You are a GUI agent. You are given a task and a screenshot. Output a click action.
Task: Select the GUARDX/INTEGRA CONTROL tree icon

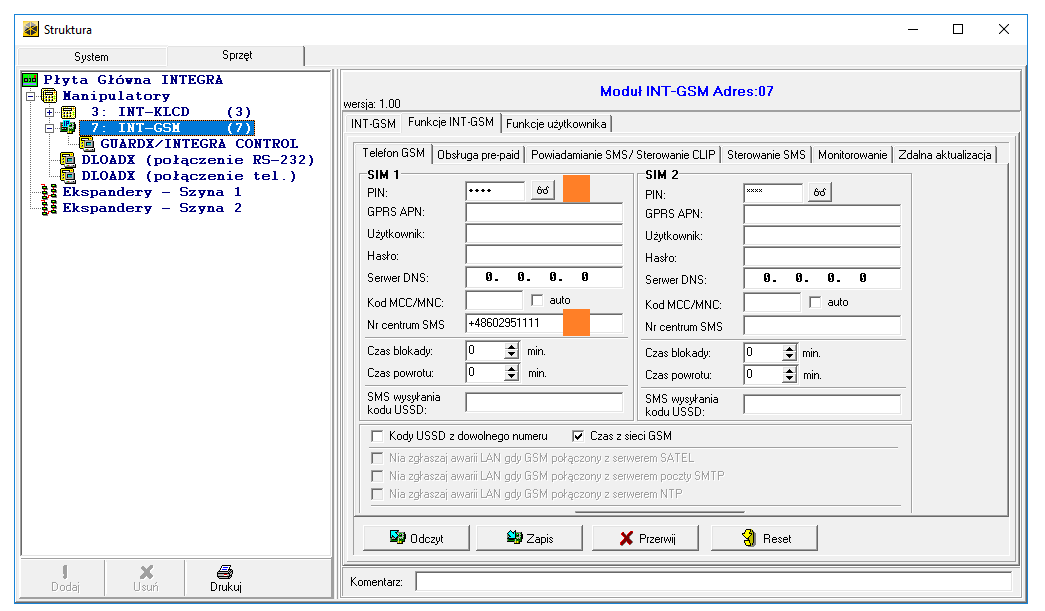point(88,144)
